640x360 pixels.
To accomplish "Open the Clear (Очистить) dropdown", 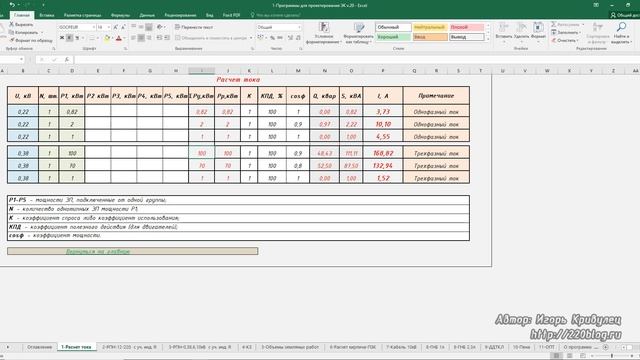I will 565,40.
